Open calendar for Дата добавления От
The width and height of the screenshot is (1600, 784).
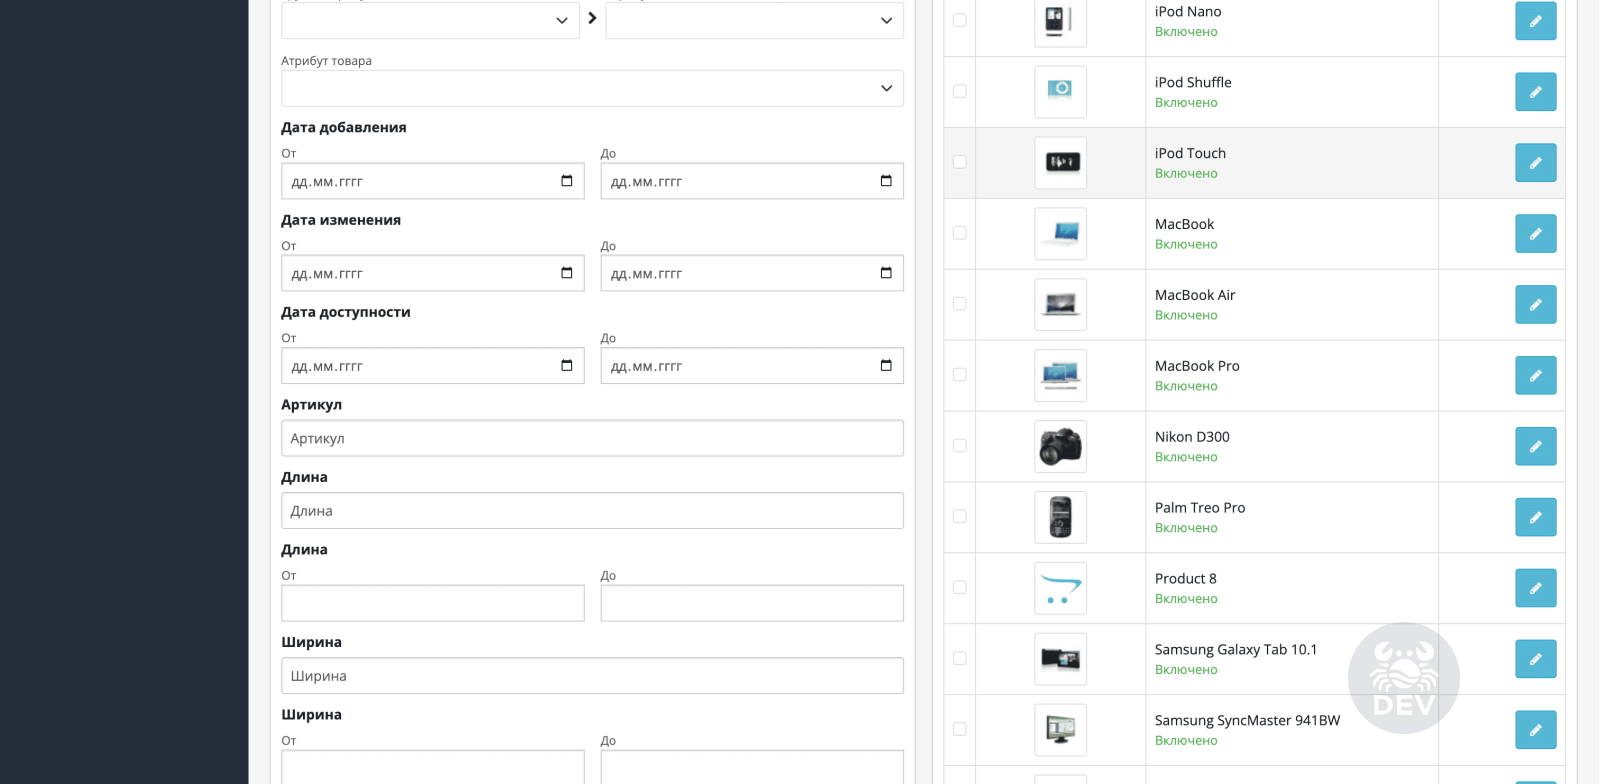pos(567,181)
